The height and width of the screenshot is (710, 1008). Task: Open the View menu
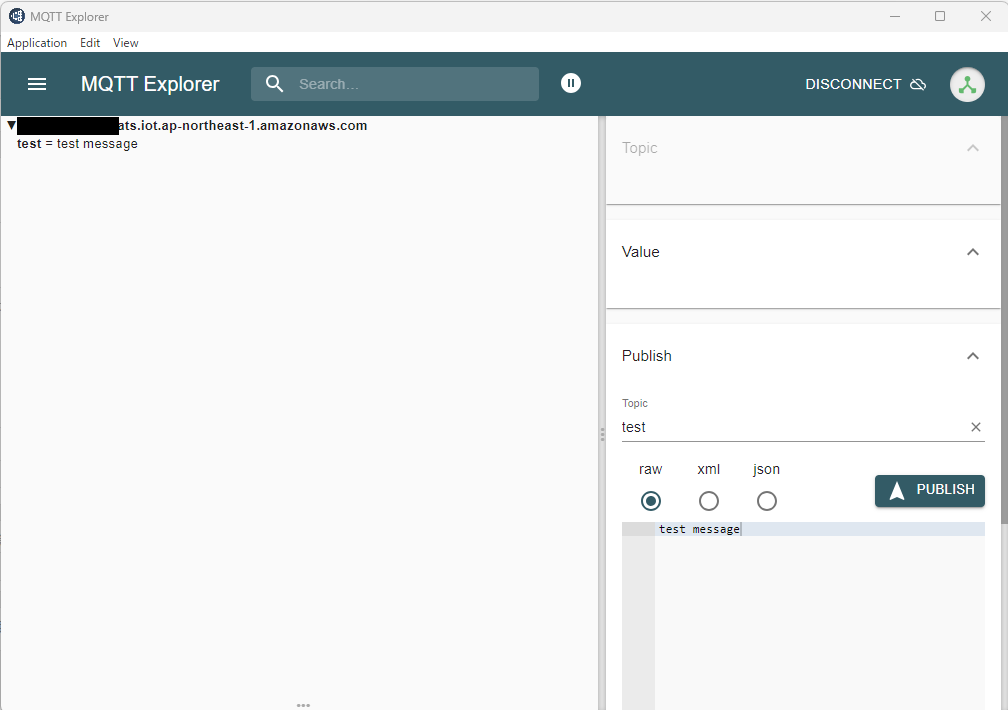pyautogui.click(x=125, y=43)
